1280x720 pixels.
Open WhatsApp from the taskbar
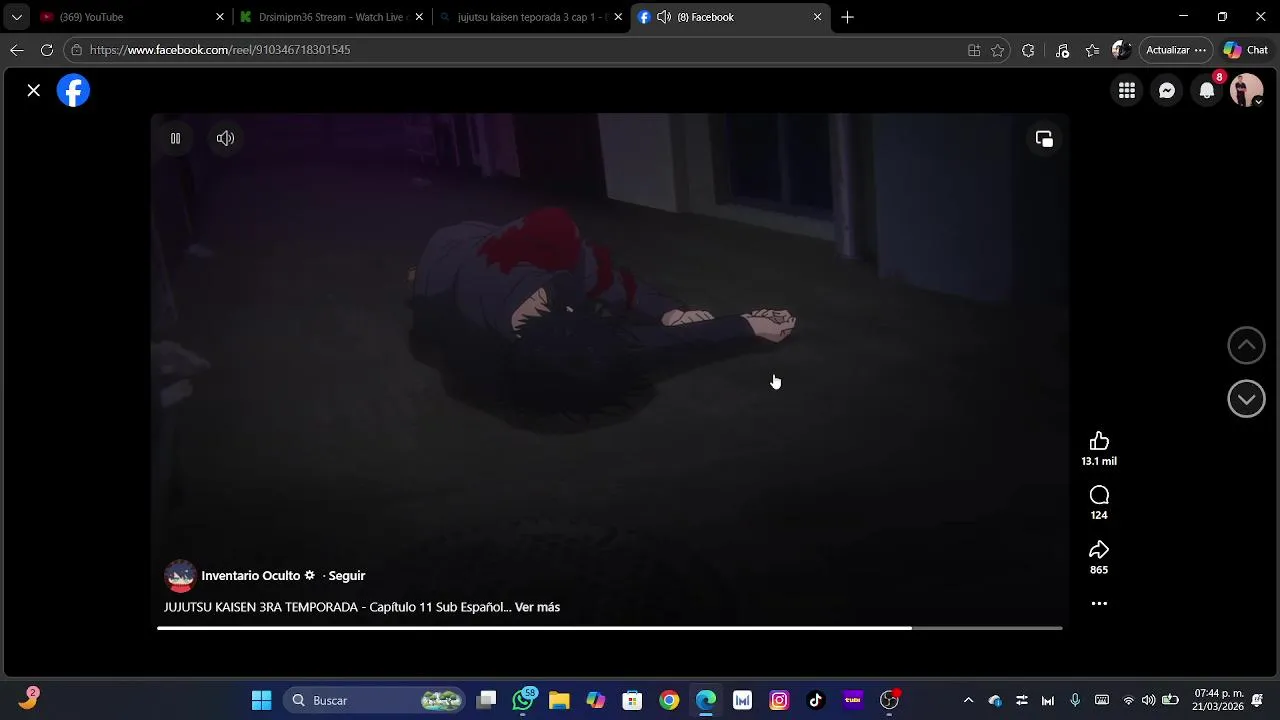click(523, 700)
